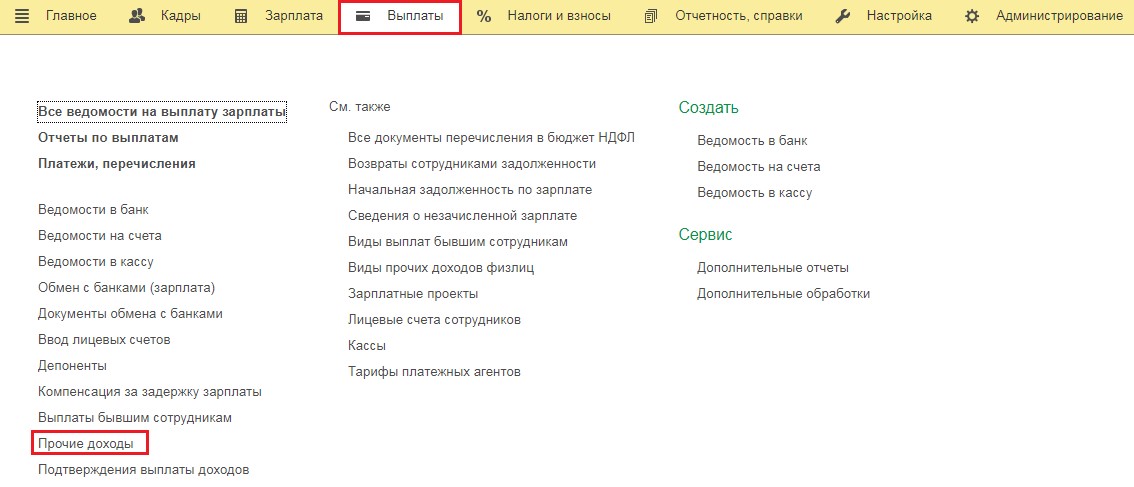Open Отчеты по выплатам

[108, 137]
